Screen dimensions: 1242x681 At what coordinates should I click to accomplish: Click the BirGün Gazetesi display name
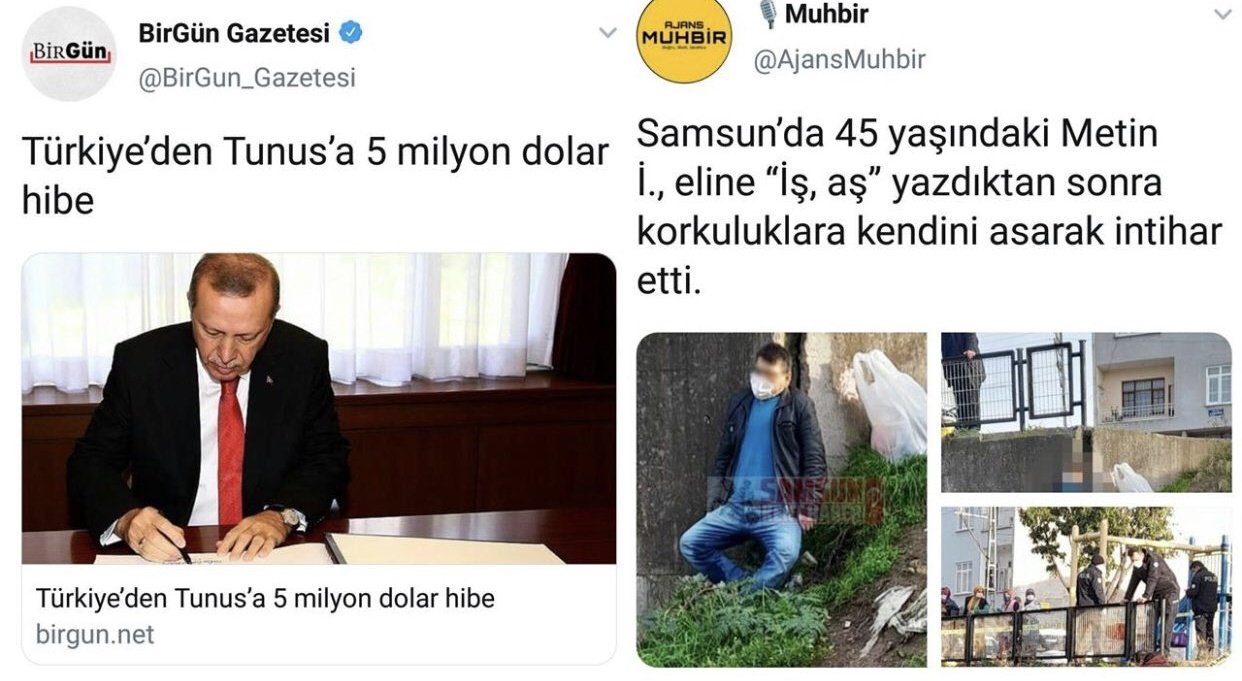coord(234,34)
